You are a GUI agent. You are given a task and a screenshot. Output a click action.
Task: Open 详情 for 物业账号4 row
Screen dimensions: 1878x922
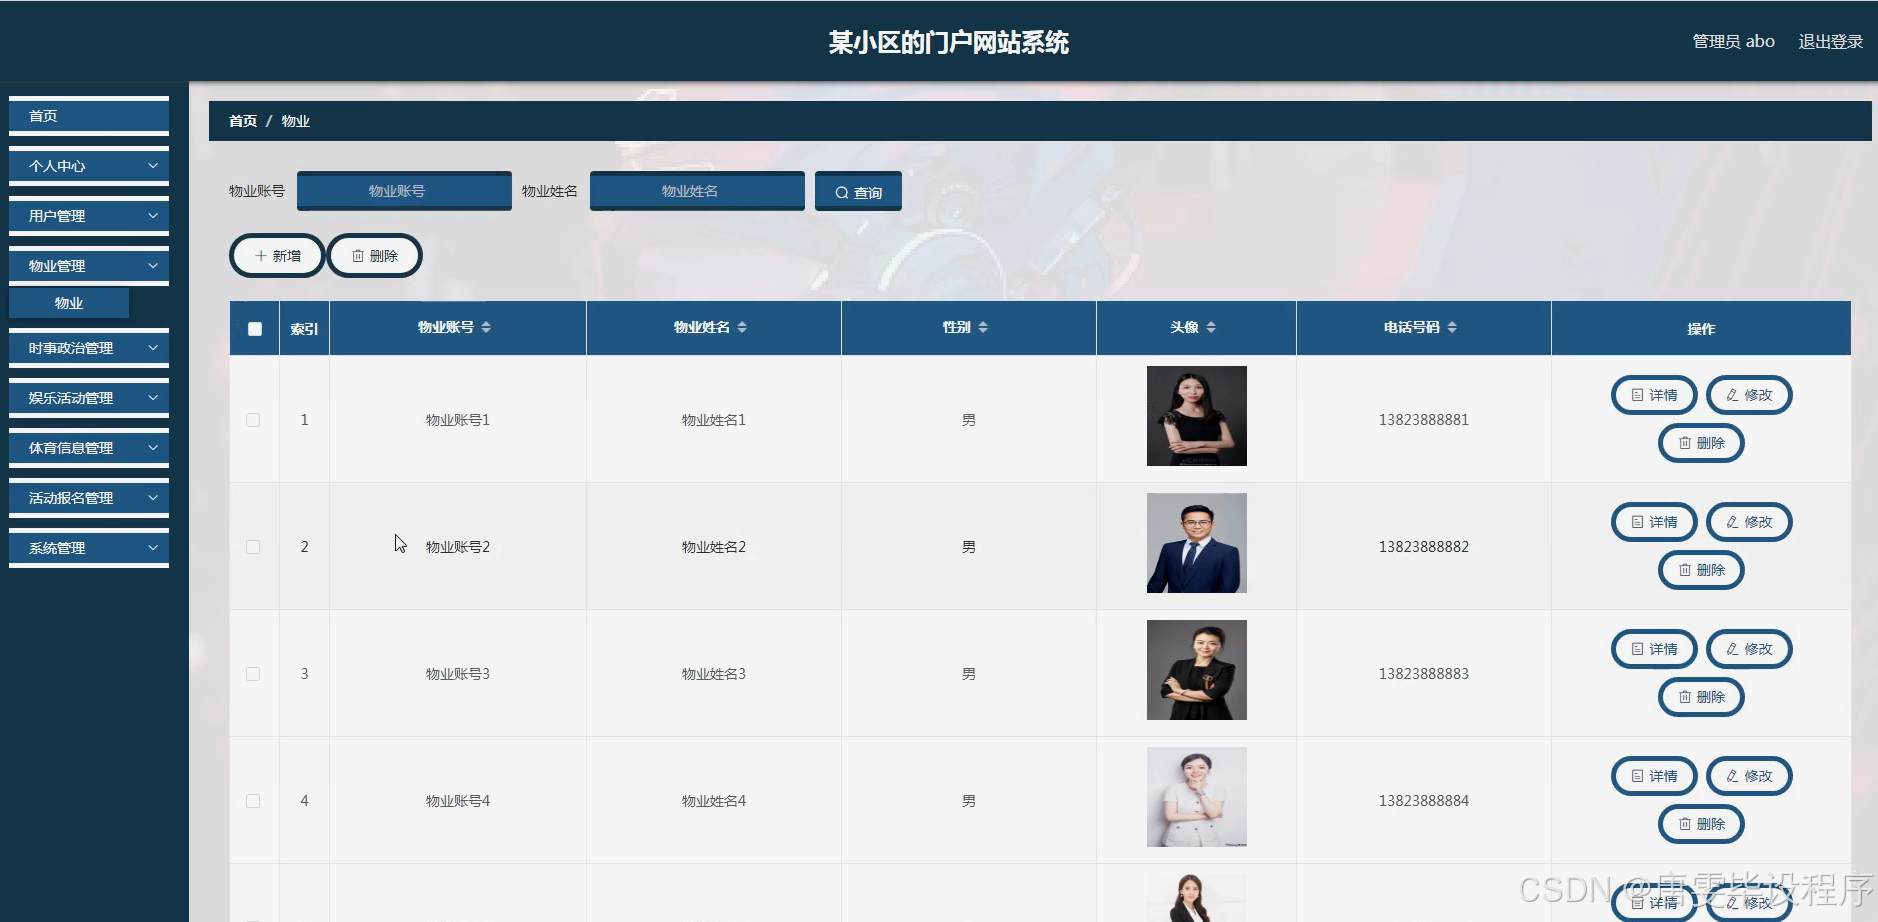click(1654, 776)
